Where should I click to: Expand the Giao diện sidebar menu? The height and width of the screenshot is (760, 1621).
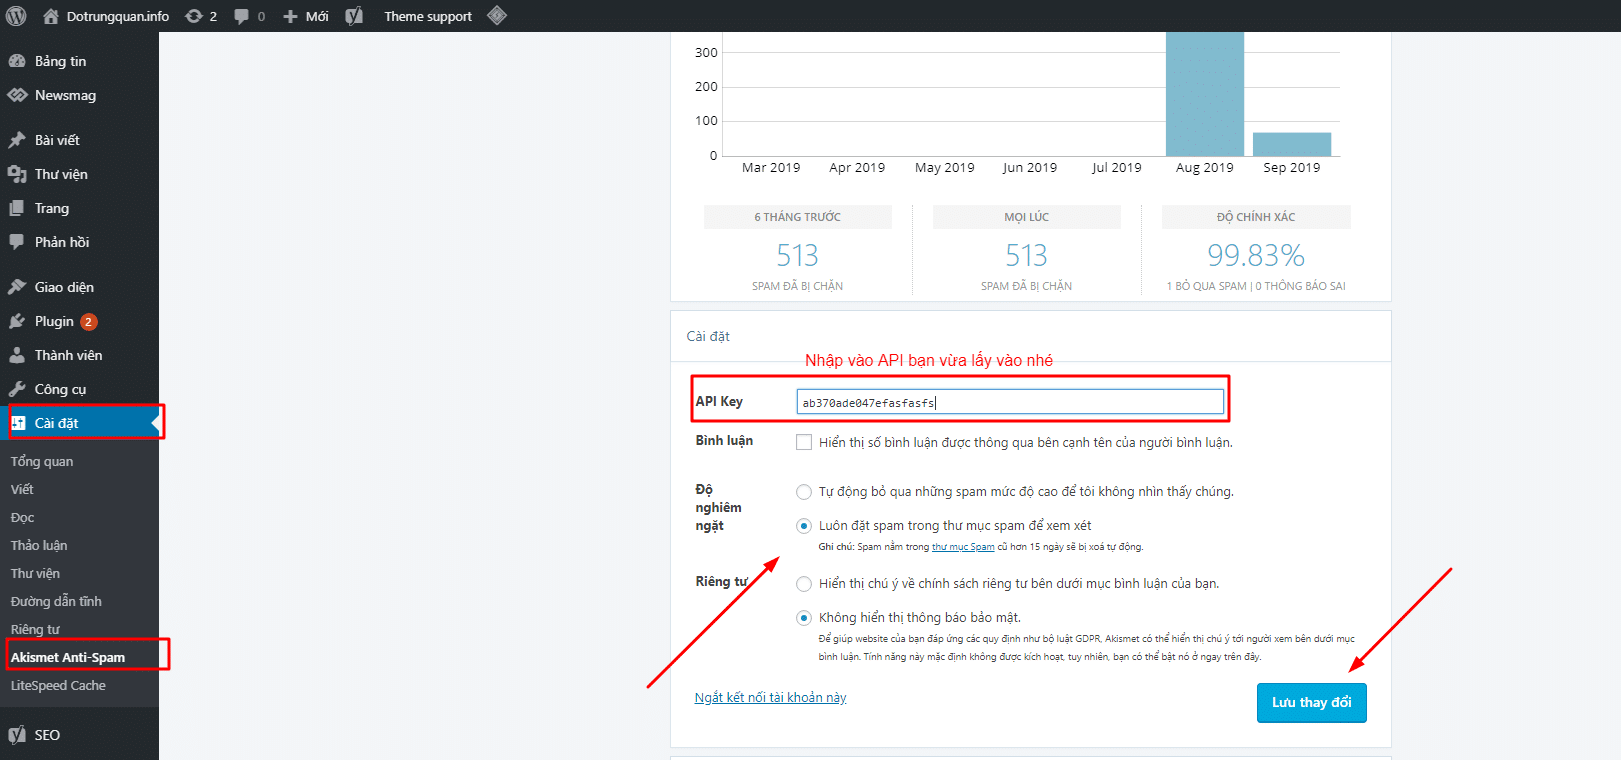coord(64,287)
